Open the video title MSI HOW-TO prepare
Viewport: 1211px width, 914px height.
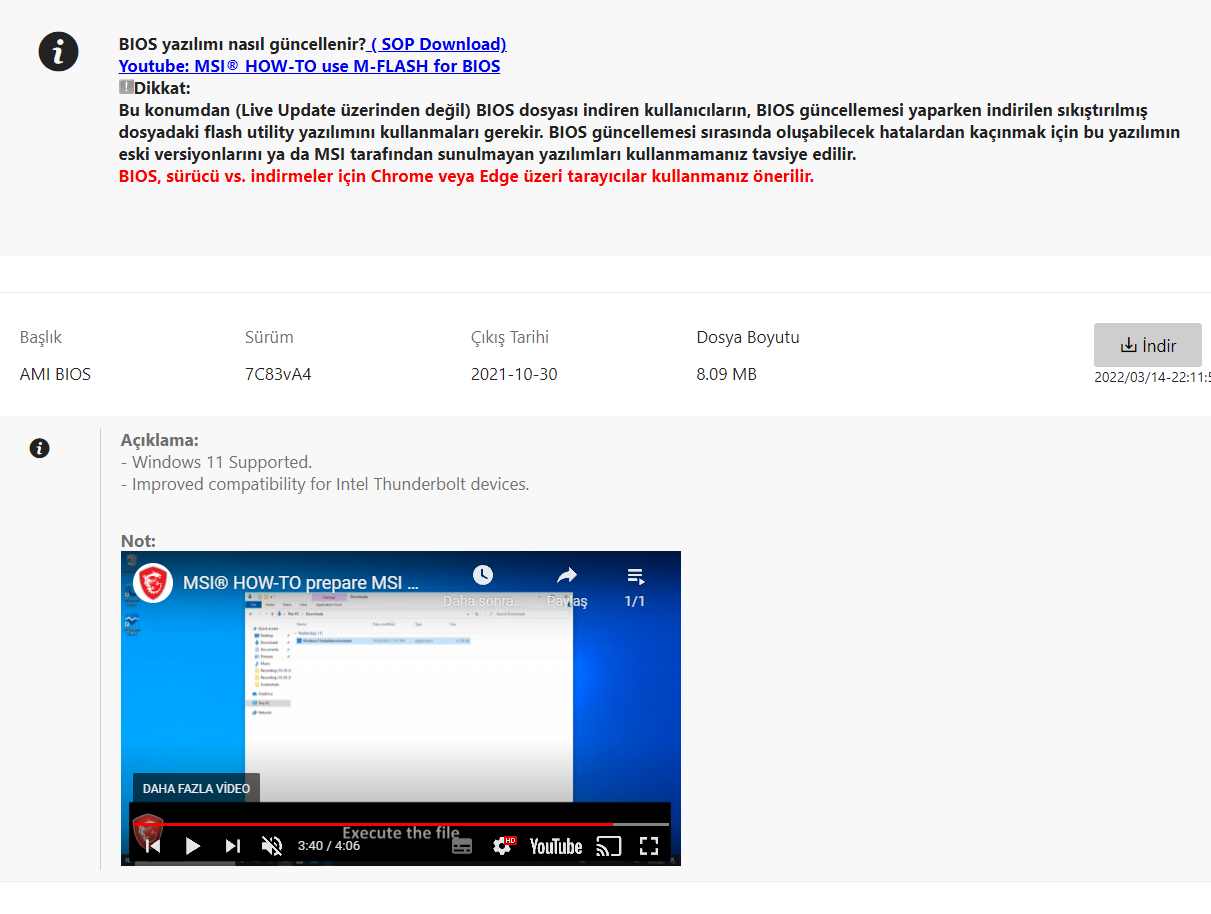[301, 583]
